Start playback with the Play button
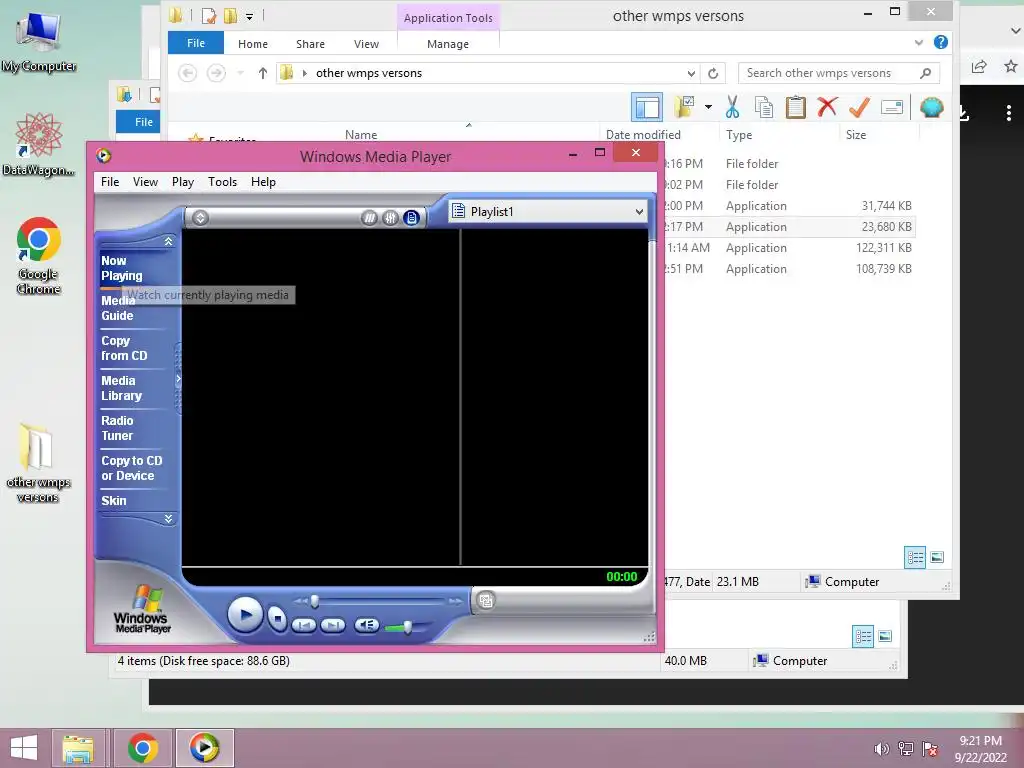Viewport: 1024px width, 768px height. coord(245,615)
